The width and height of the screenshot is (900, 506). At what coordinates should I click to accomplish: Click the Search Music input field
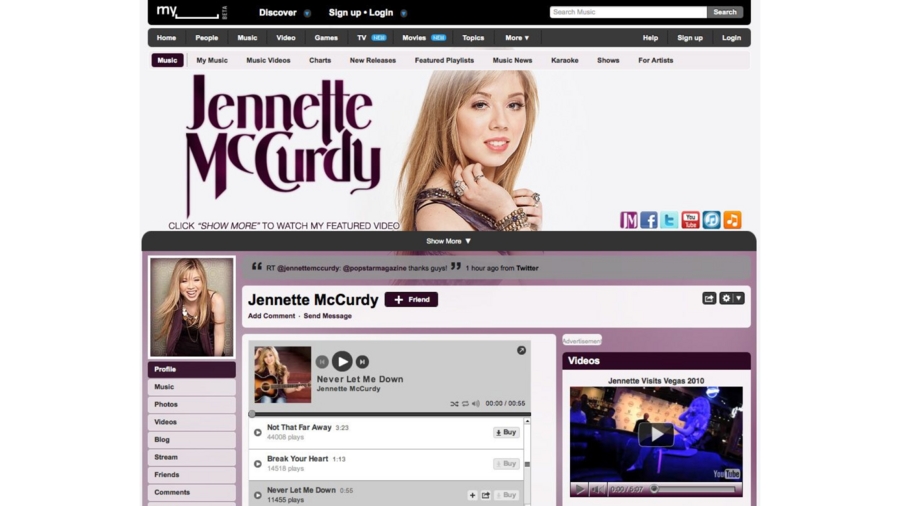628,12
